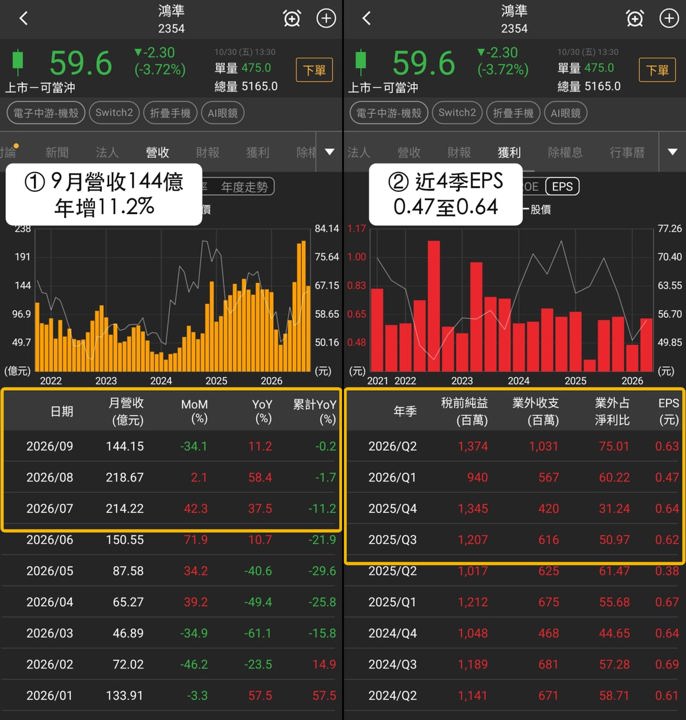Select the 2026/08 revenue row
686x720 pixels.
171,478
